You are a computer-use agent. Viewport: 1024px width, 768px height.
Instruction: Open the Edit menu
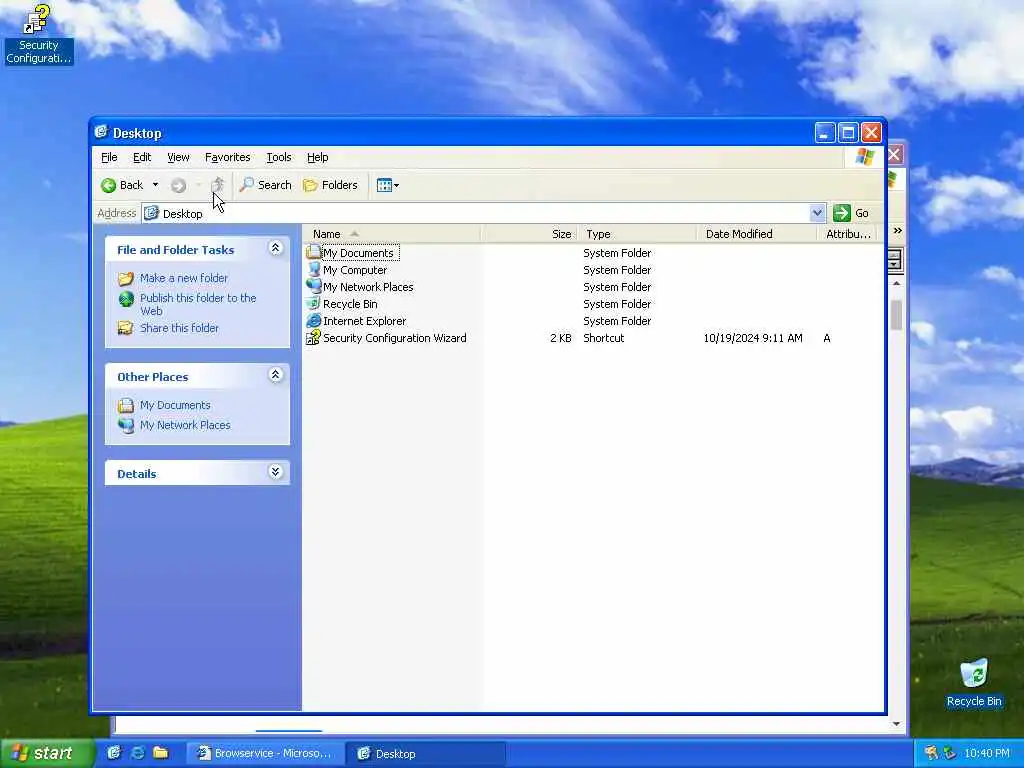pyautogui.click(x=142, y=157)
